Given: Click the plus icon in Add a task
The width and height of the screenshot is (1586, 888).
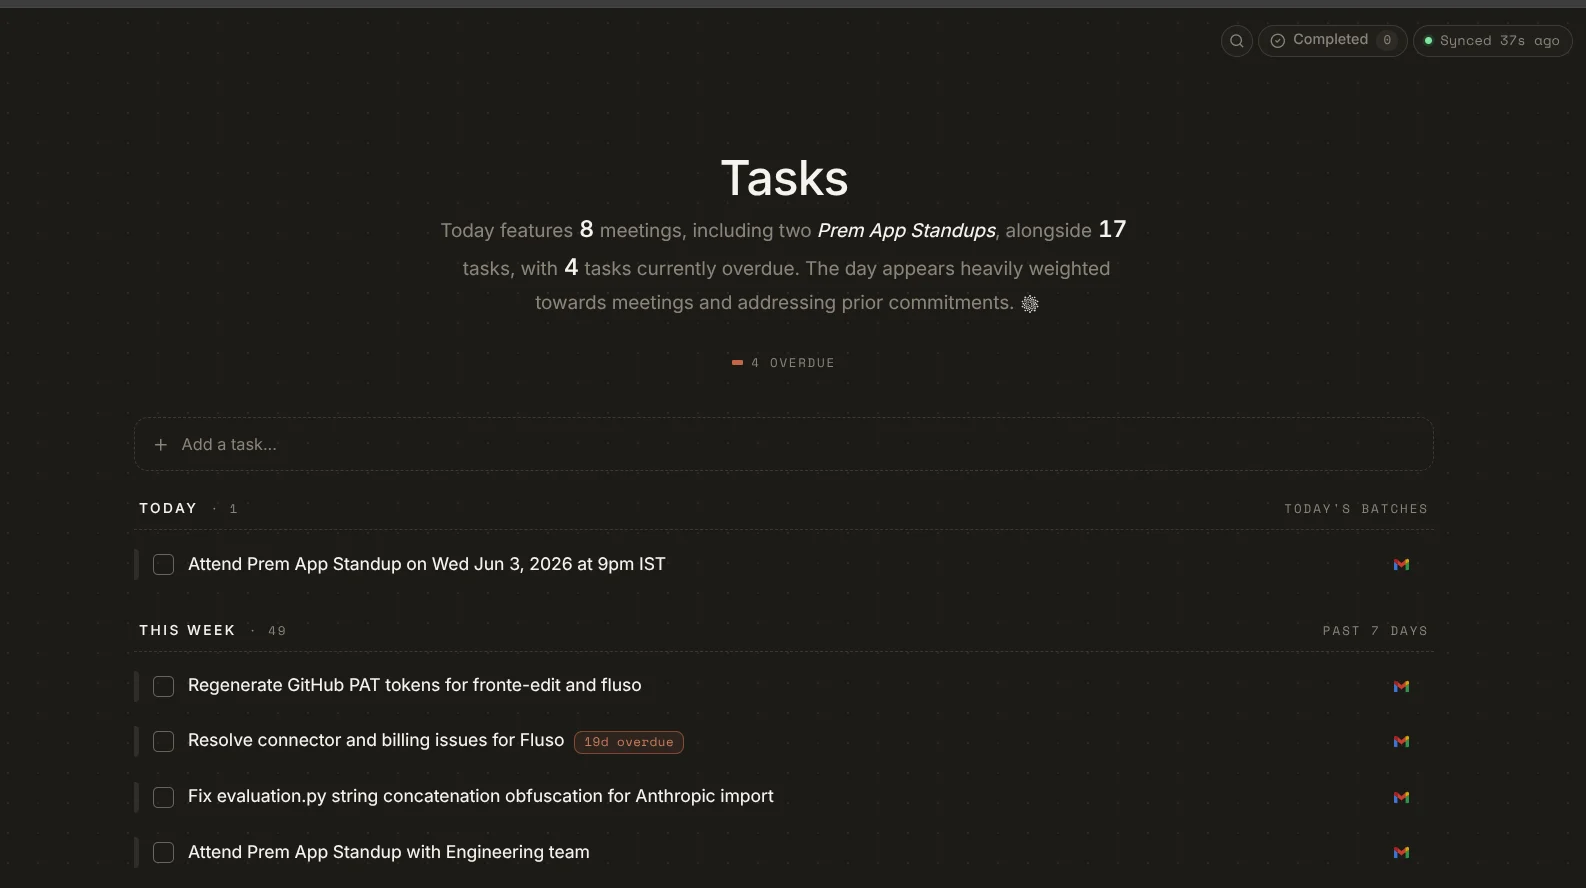Looking at the screenshot, I should [160, 444].
